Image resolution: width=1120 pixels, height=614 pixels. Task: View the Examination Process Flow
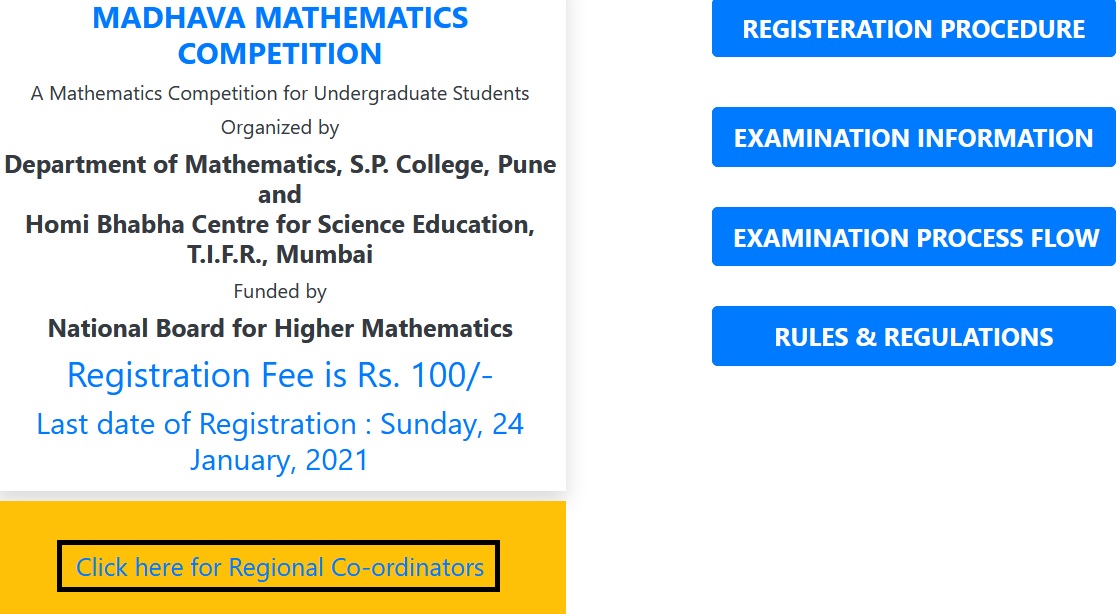(x=913, y=238)
